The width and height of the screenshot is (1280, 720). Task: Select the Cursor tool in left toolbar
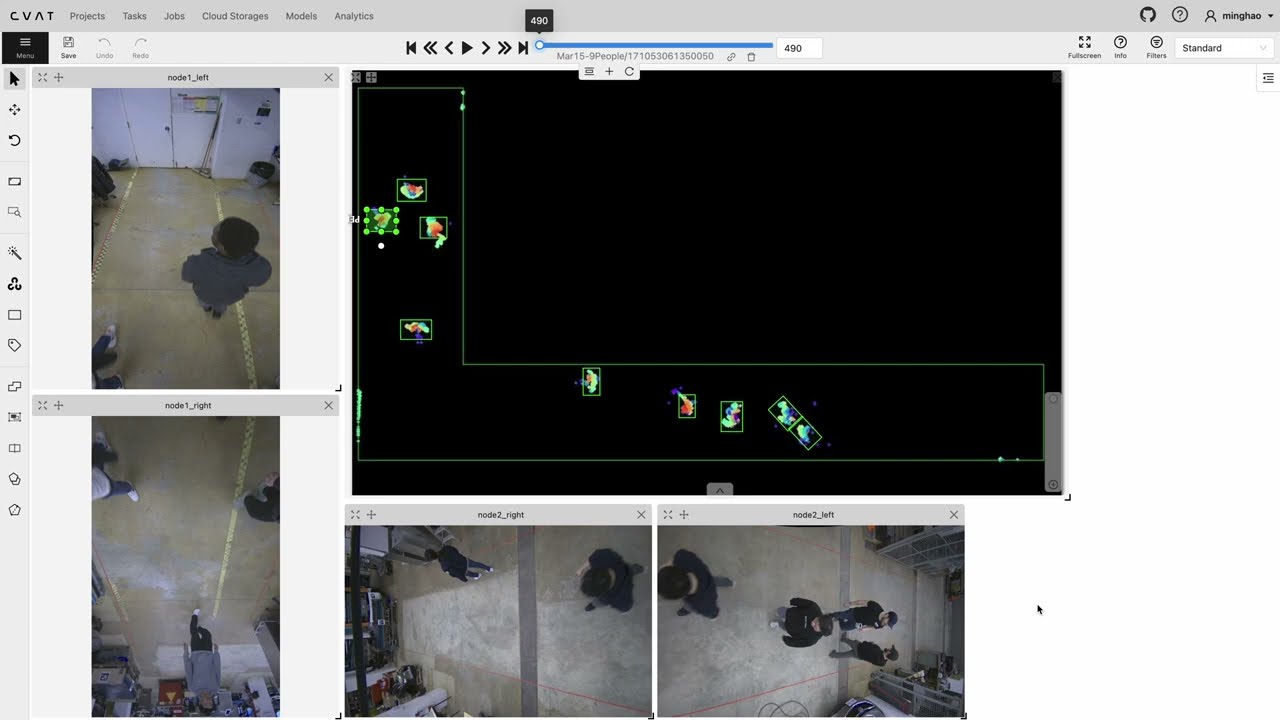(14, 79)
